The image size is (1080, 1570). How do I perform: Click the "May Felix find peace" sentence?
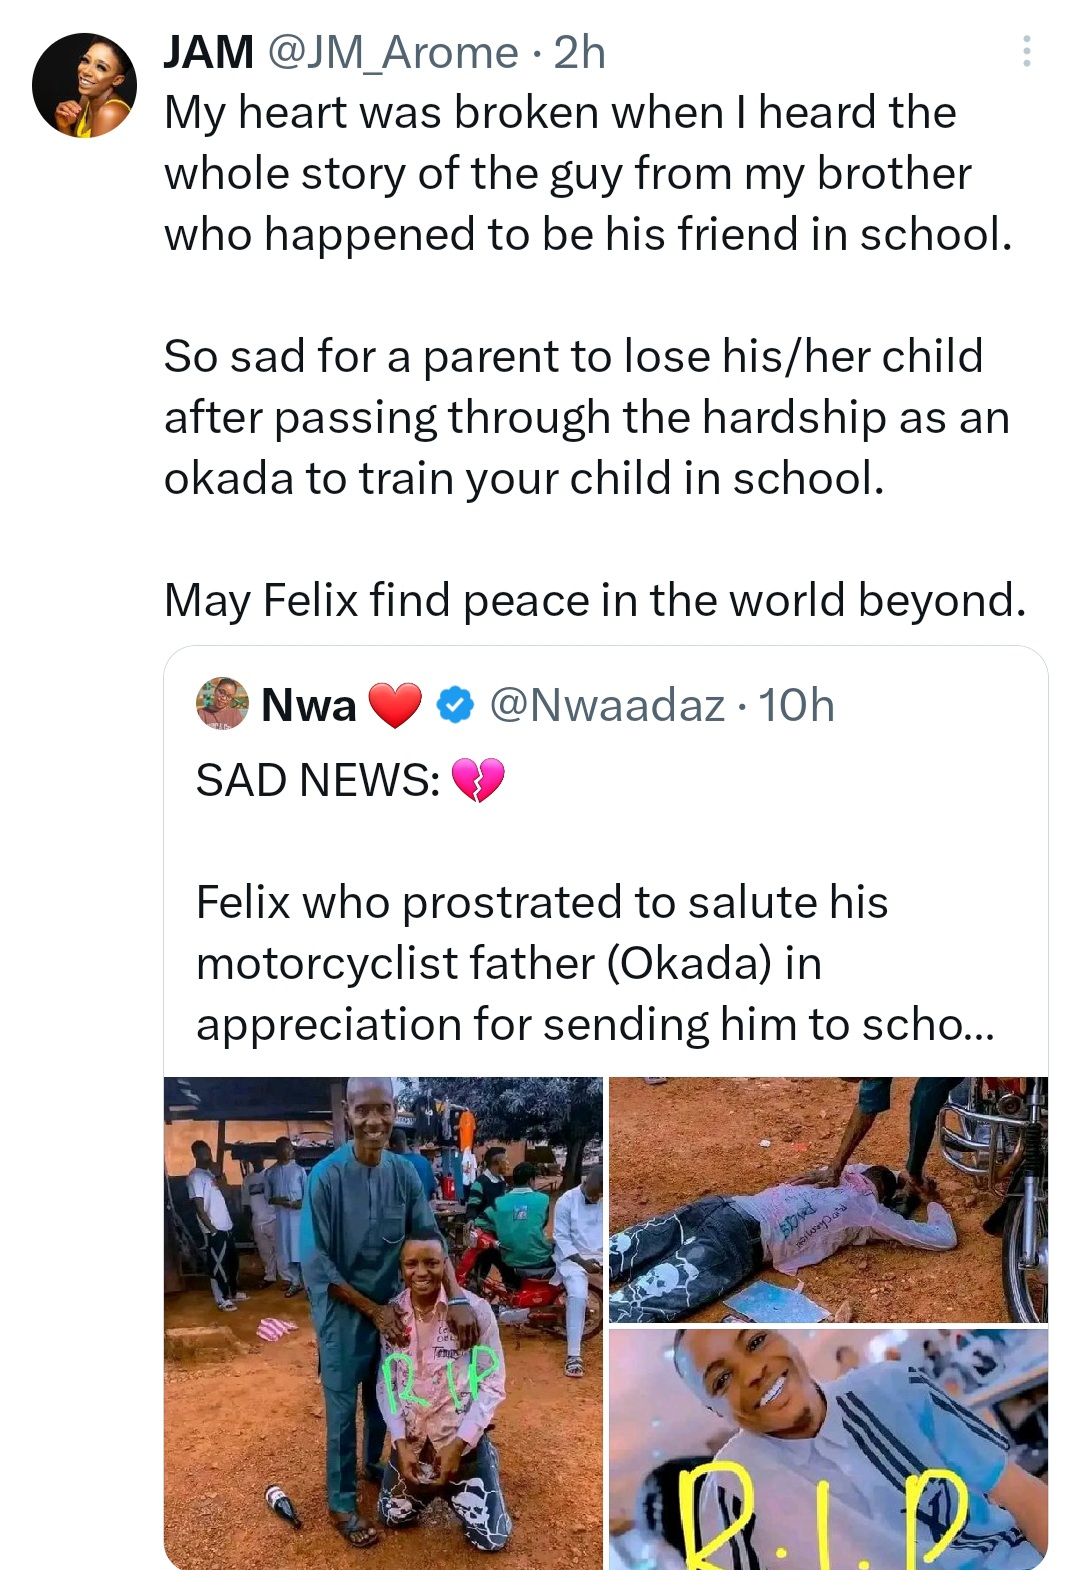pos(595,600)
